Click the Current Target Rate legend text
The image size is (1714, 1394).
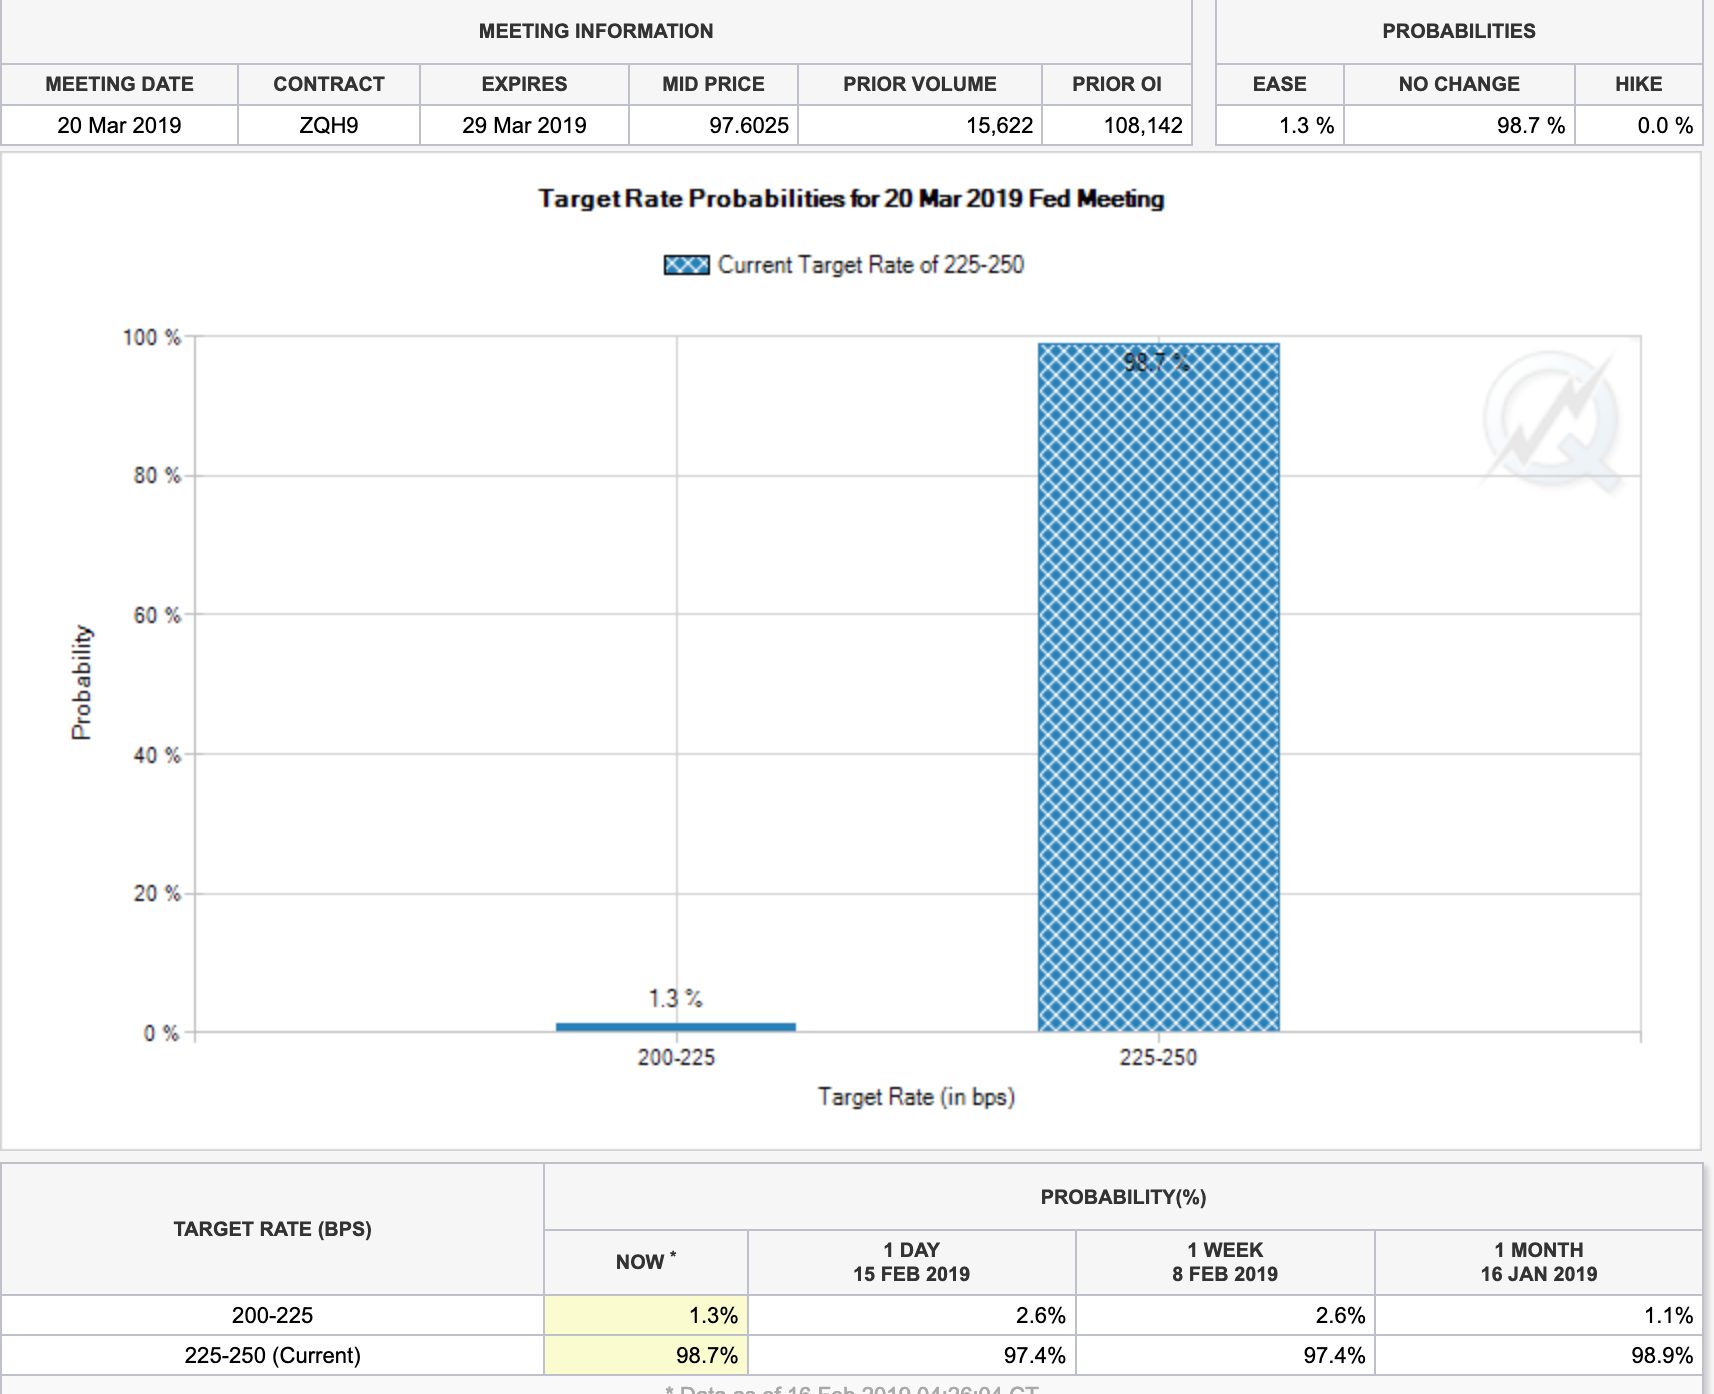(x=870, y=265)
